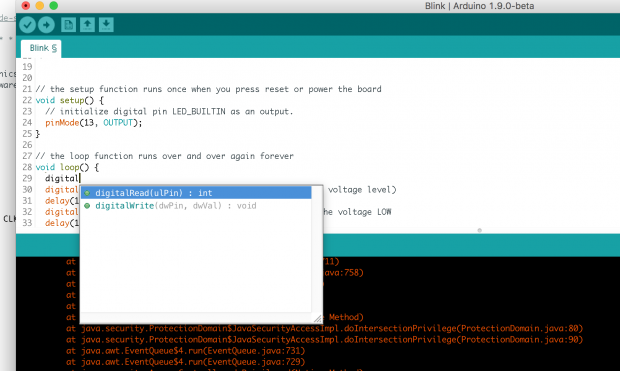Save the sketch with the down-arrow icon
This screenshot has width=620, height=371.
pos(106,25)
